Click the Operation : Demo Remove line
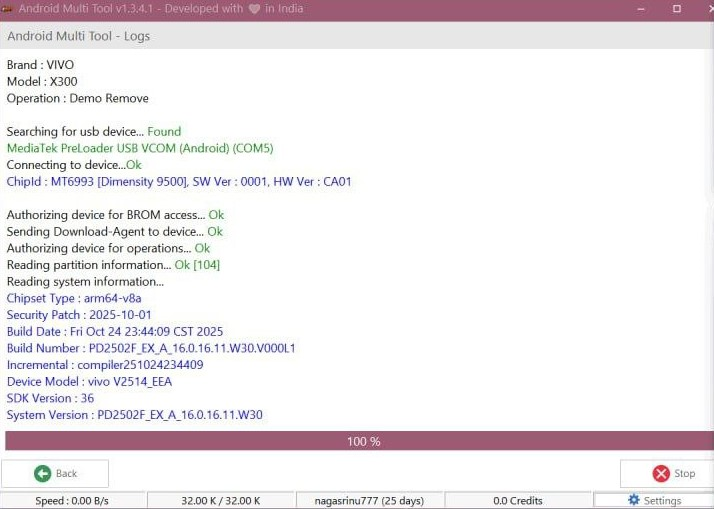 tap(77, 98)
